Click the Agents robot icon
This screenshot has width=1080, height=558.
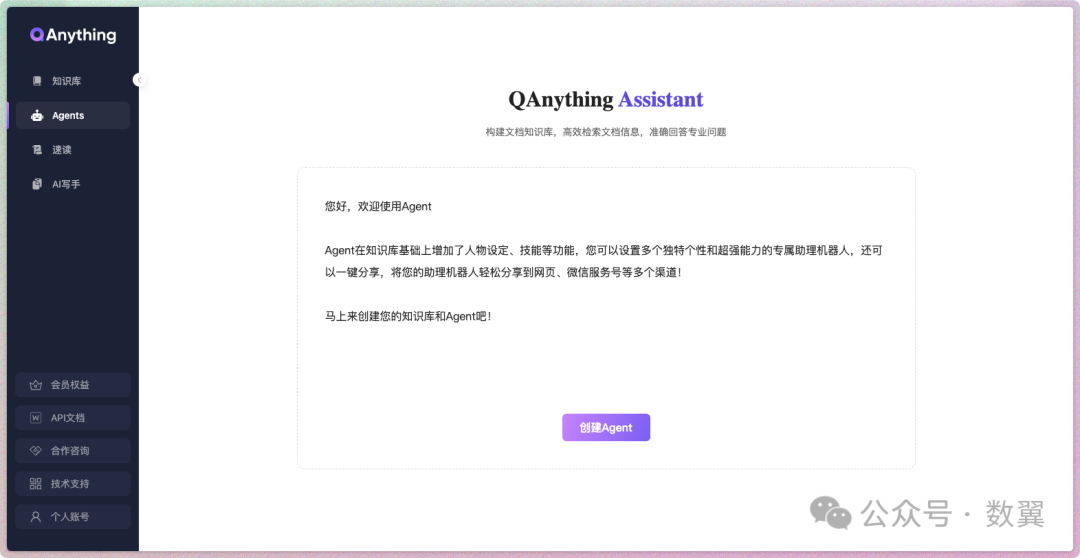pyautogui.click(x=37, y=116)
